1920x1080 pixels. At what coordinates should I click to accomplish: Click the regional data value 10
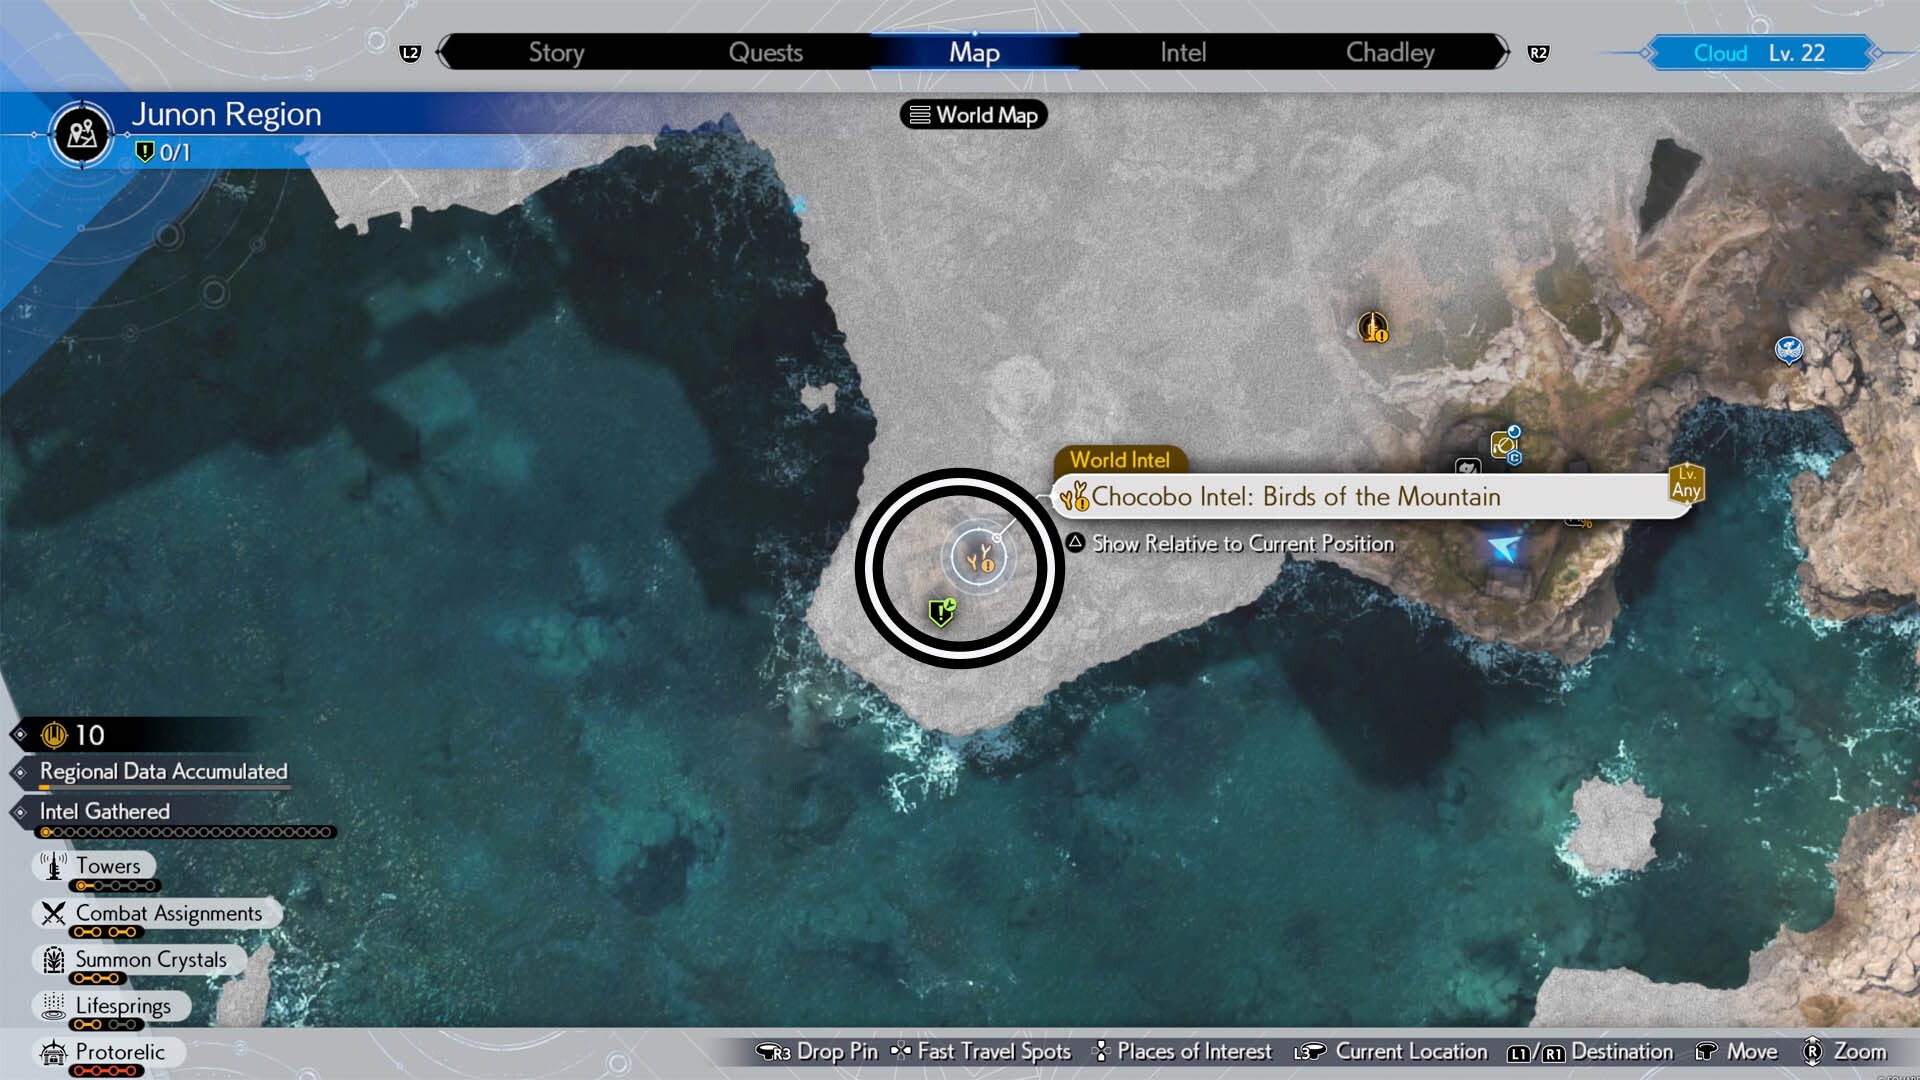tap(90, 736)
